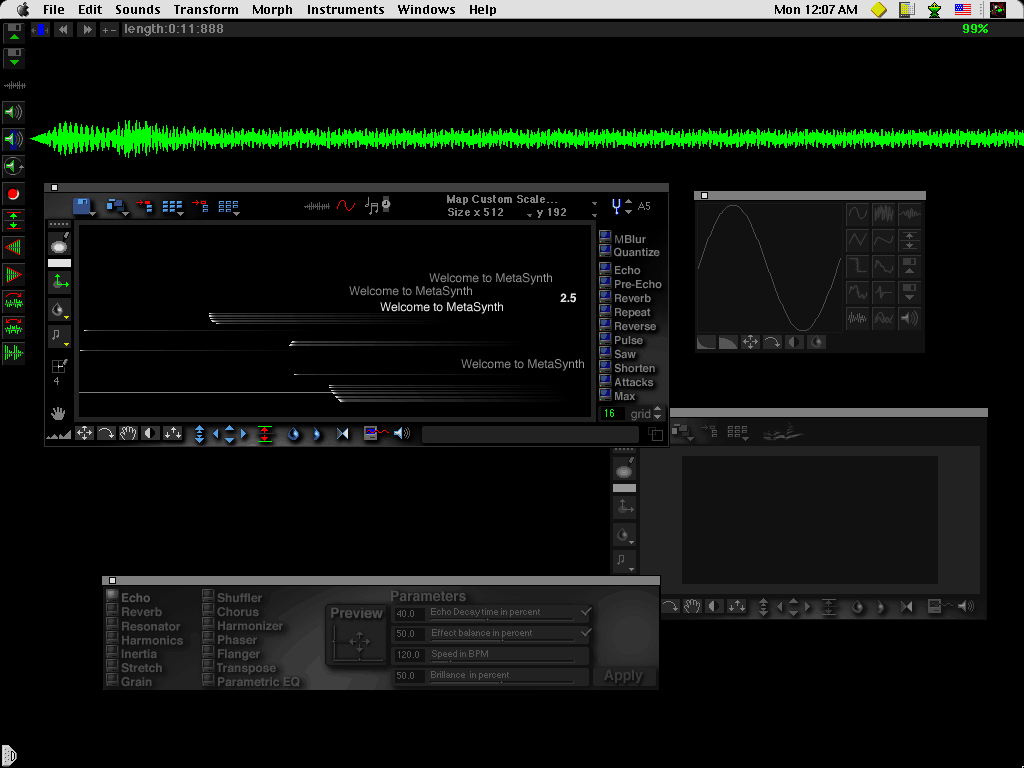Click the blue blur drop icon
The height and width of the screenshot is (768, 1024).
point(294,434)
